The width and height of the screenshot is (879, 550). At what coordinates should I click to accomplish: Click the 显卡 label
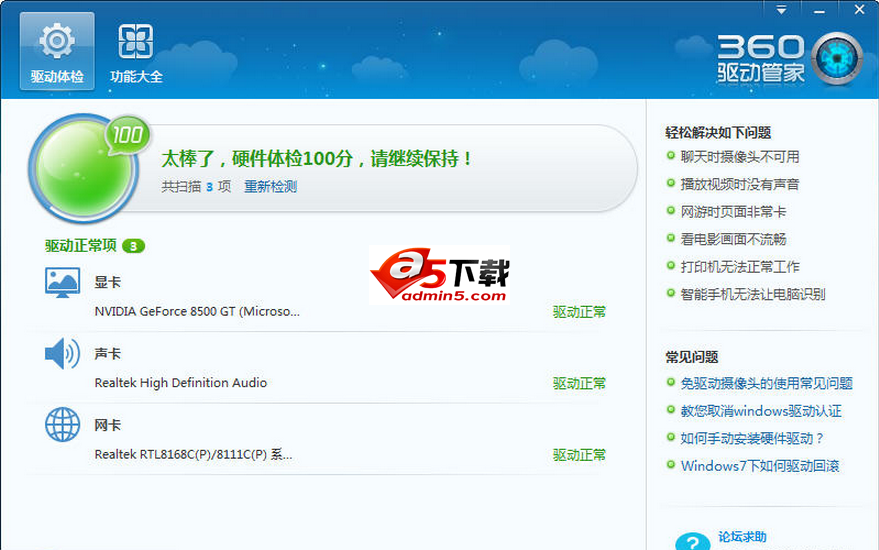(x=108, y=282)
